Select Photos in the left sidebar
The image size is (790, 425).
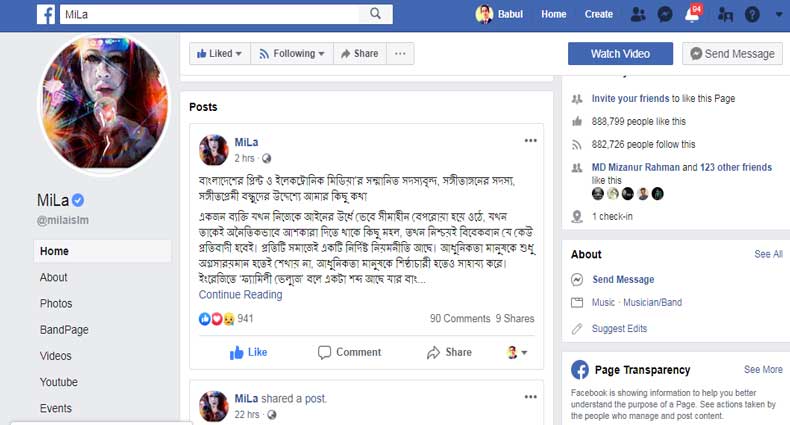click(56, 303)
